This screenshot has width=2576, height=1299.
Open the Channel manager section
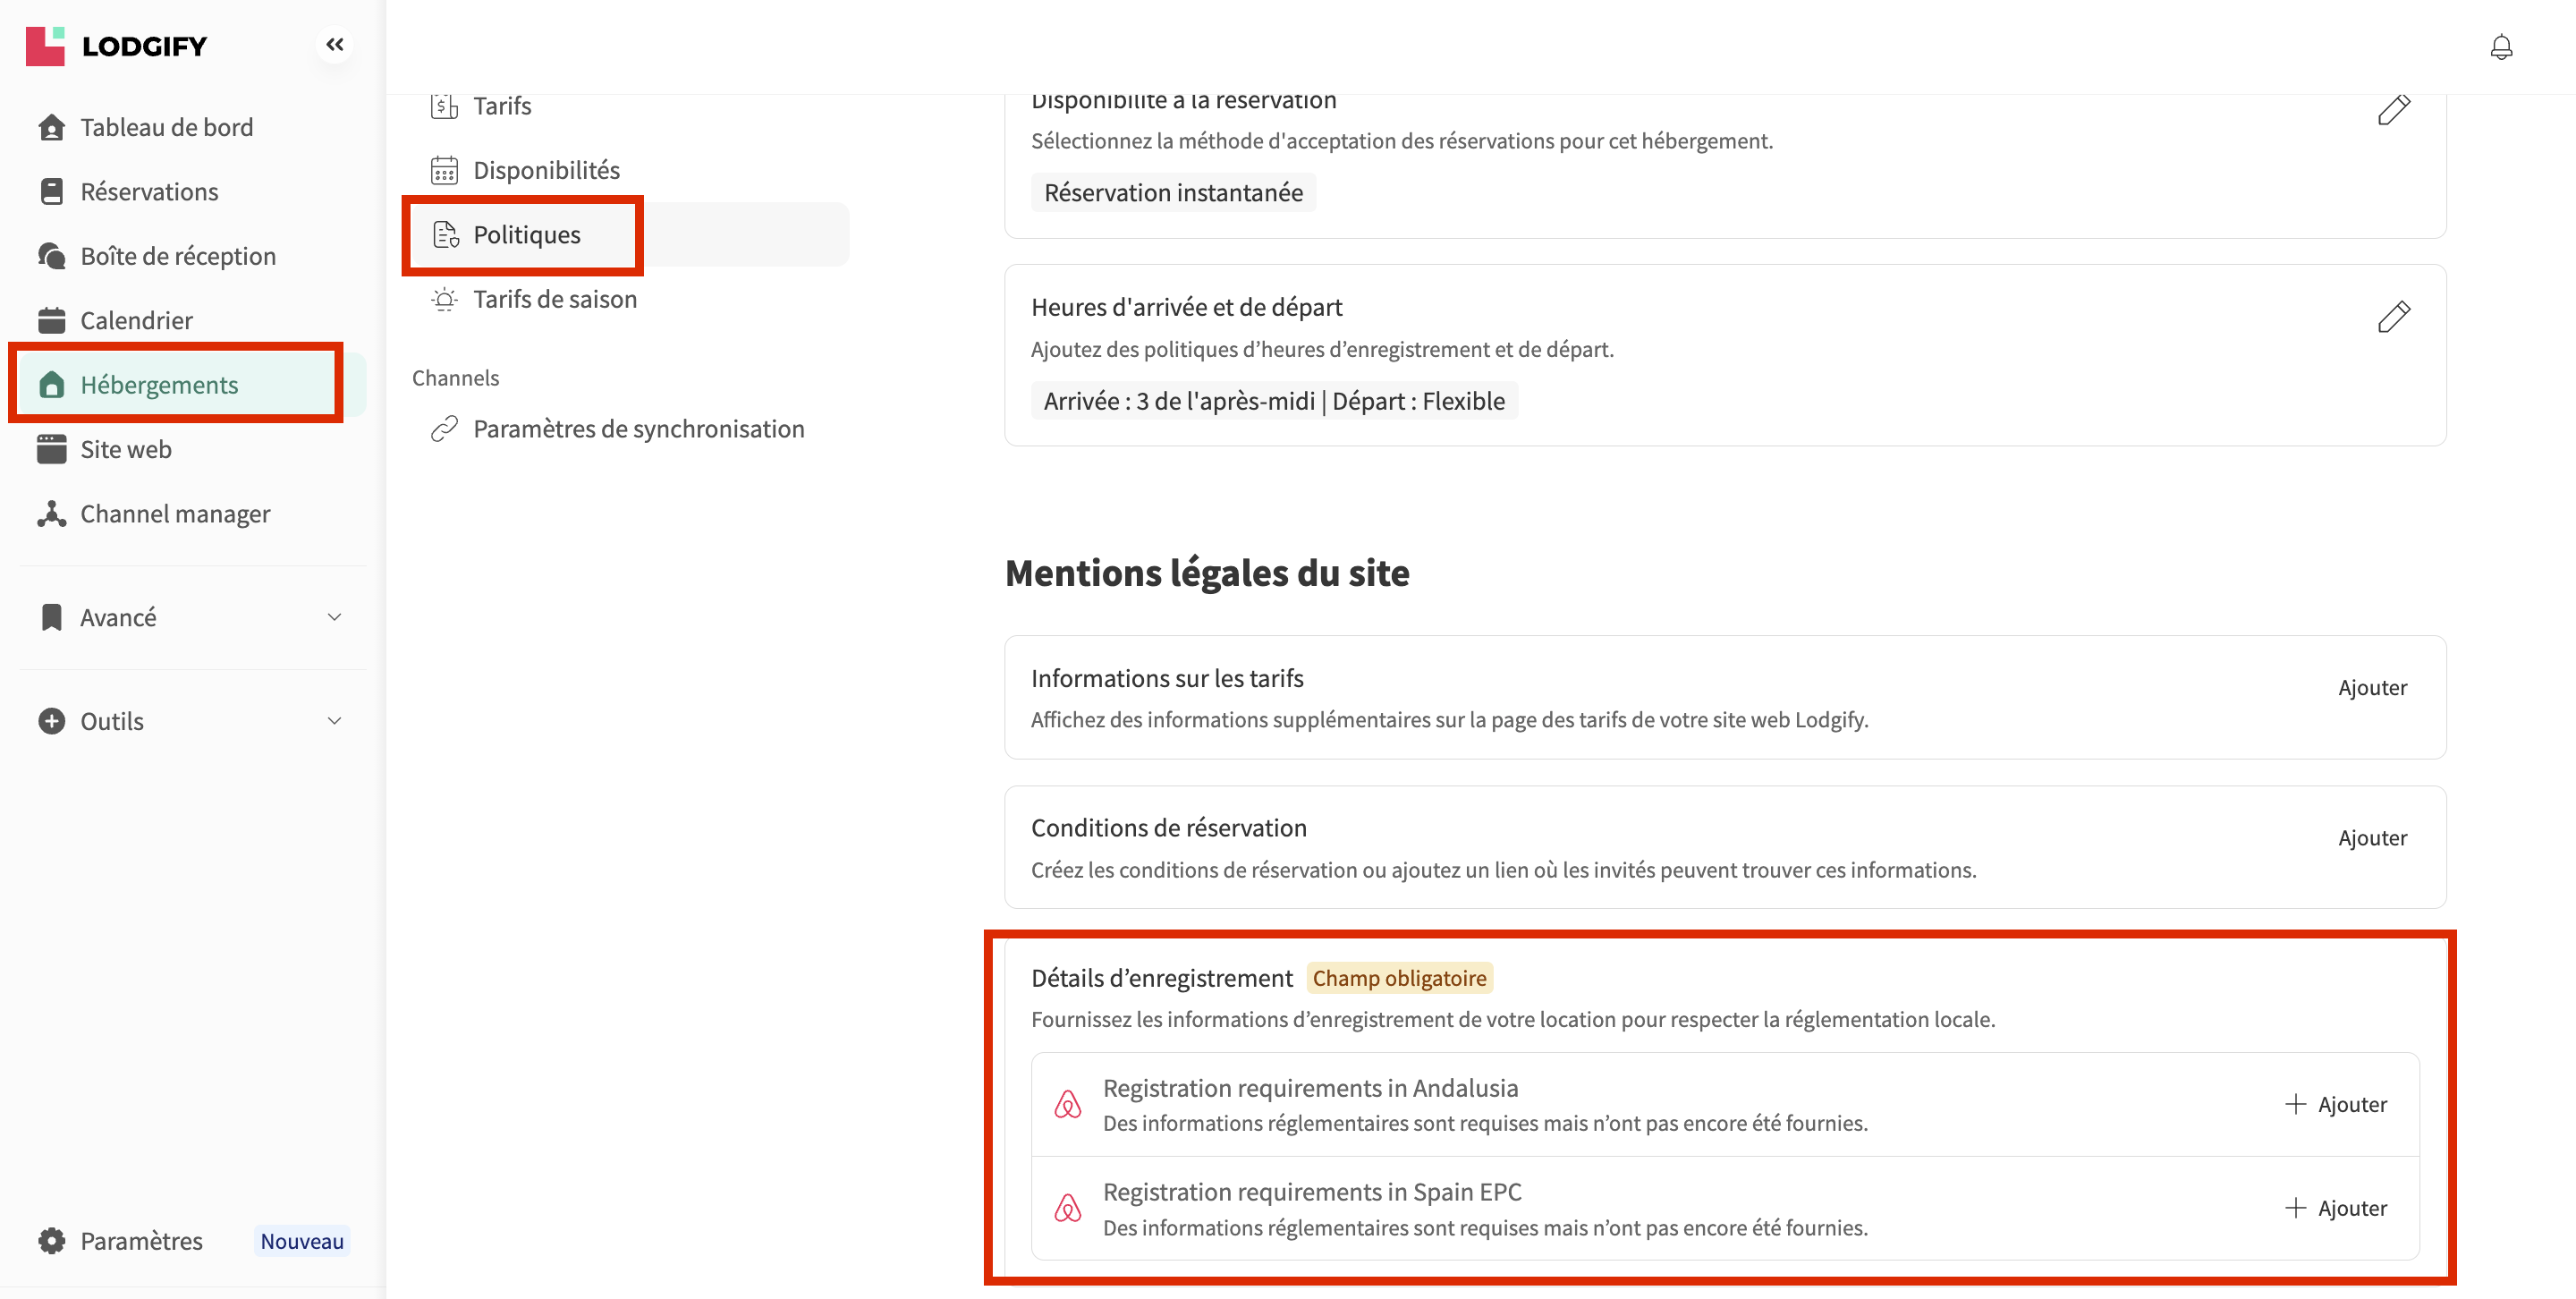click(175, 514)
